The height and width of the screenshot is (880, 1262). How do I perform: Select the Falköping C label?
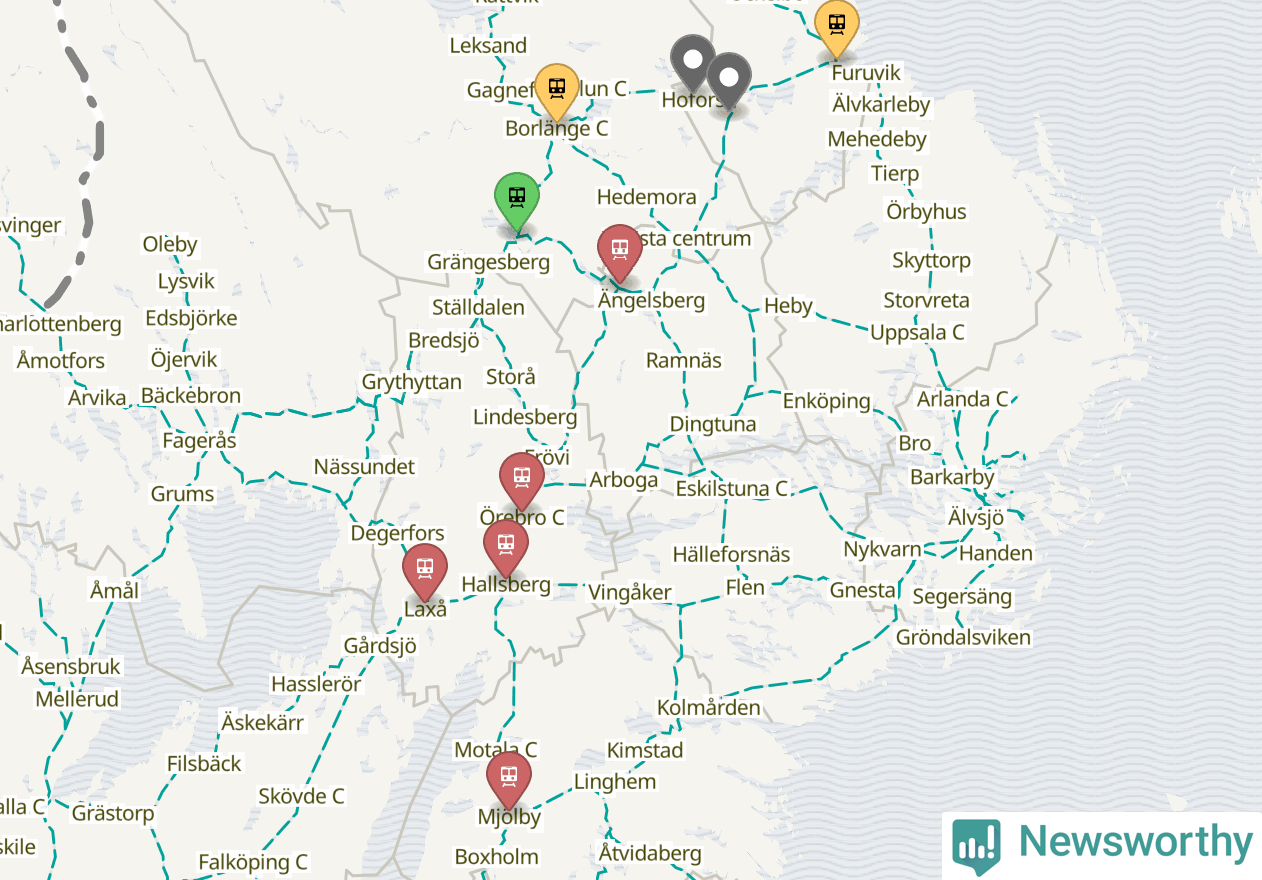252,862
